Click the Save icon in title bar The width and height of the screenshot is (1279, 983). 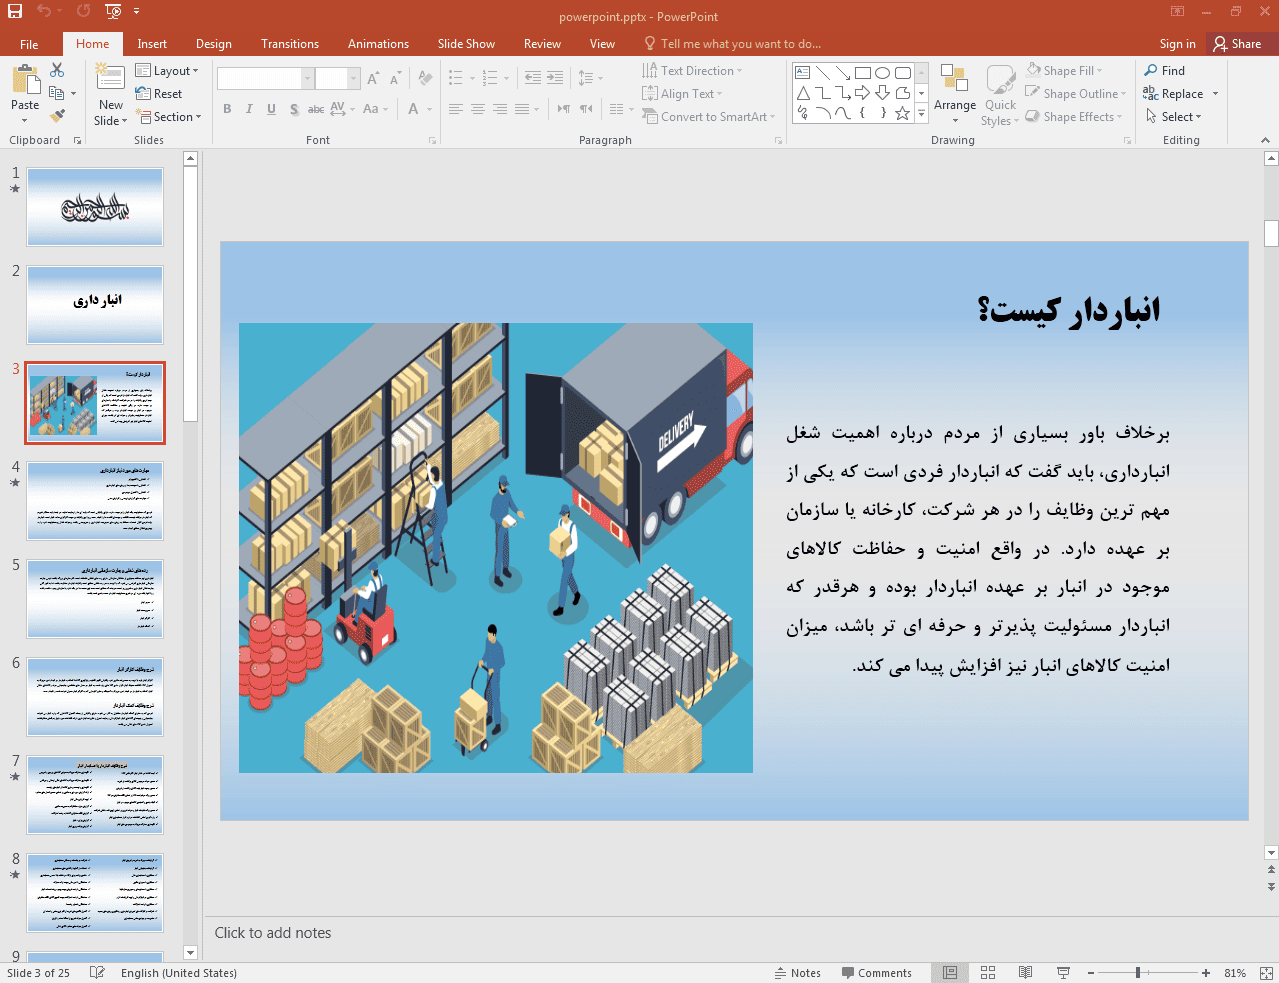15,12
